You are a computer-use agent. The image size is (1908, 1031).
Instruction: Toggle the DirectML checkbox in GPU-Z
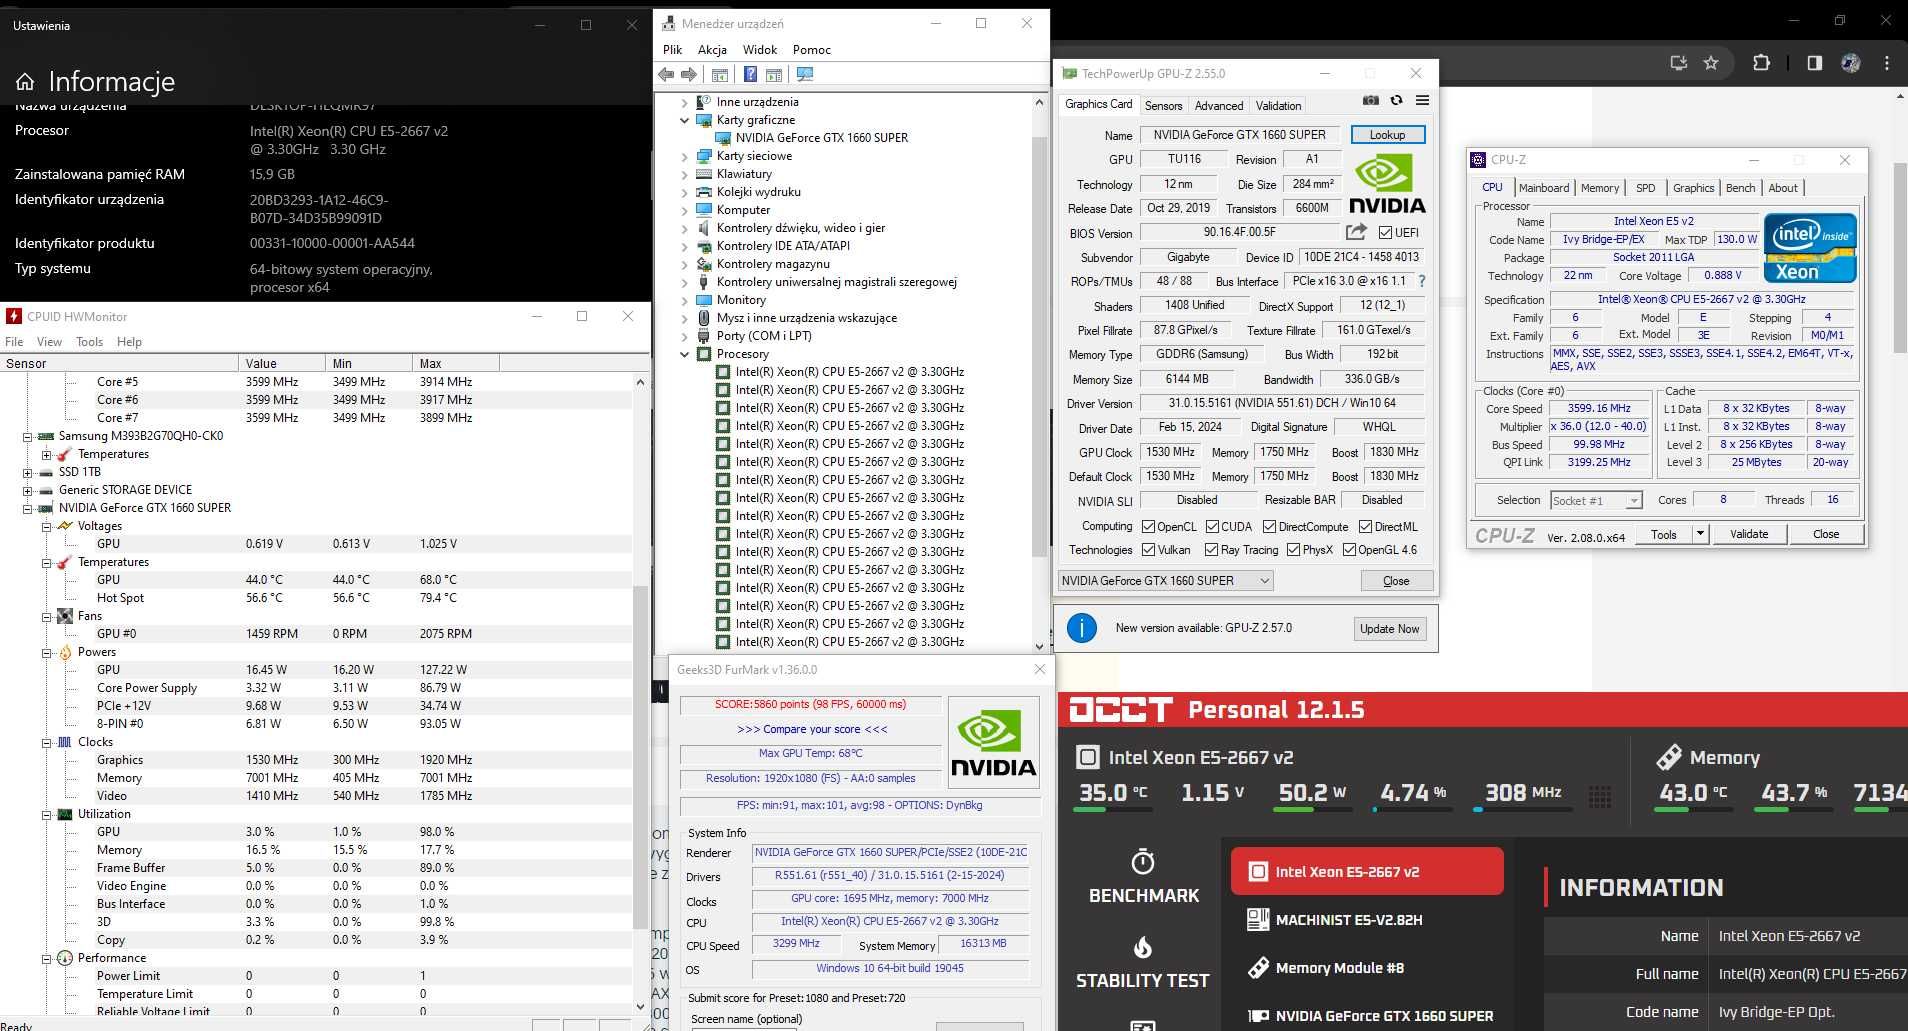pyautogui.click(x=1365, y=527)
